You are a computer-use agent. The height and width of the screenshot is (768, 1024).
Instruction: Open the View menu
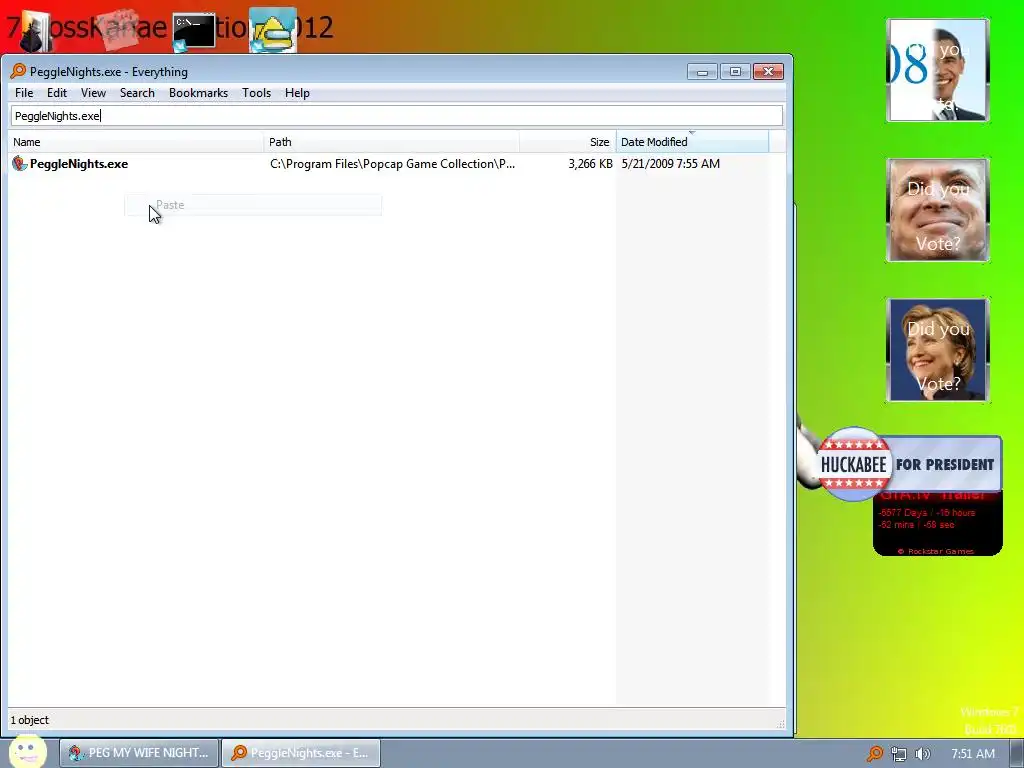93,93
